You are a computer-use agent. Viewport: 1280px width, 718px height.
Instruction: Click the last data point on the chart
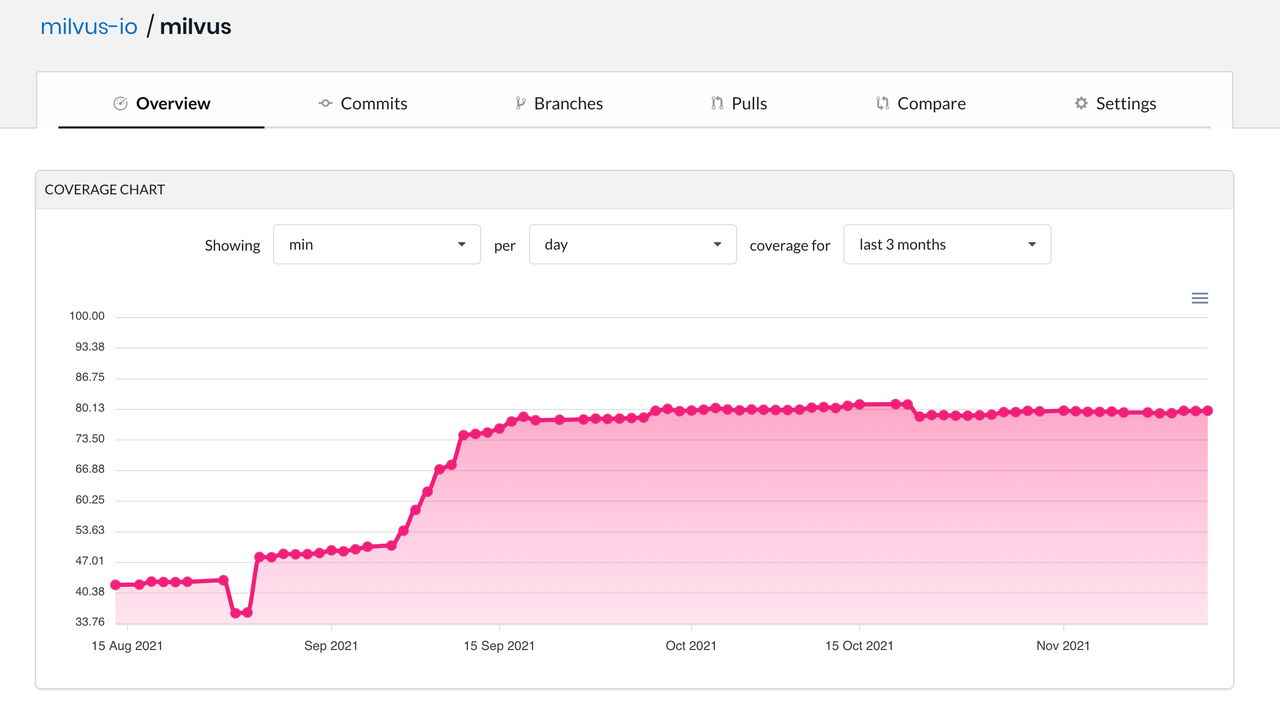(1208, 411)
